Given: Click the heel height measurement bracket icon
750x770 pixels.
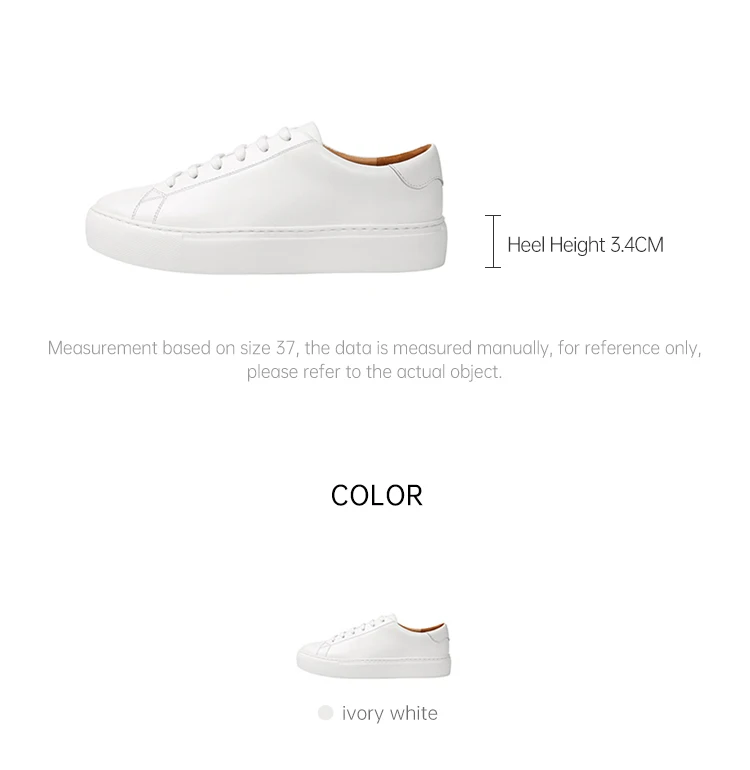Looking at the screenshot, I should click(x=493, y=241).
